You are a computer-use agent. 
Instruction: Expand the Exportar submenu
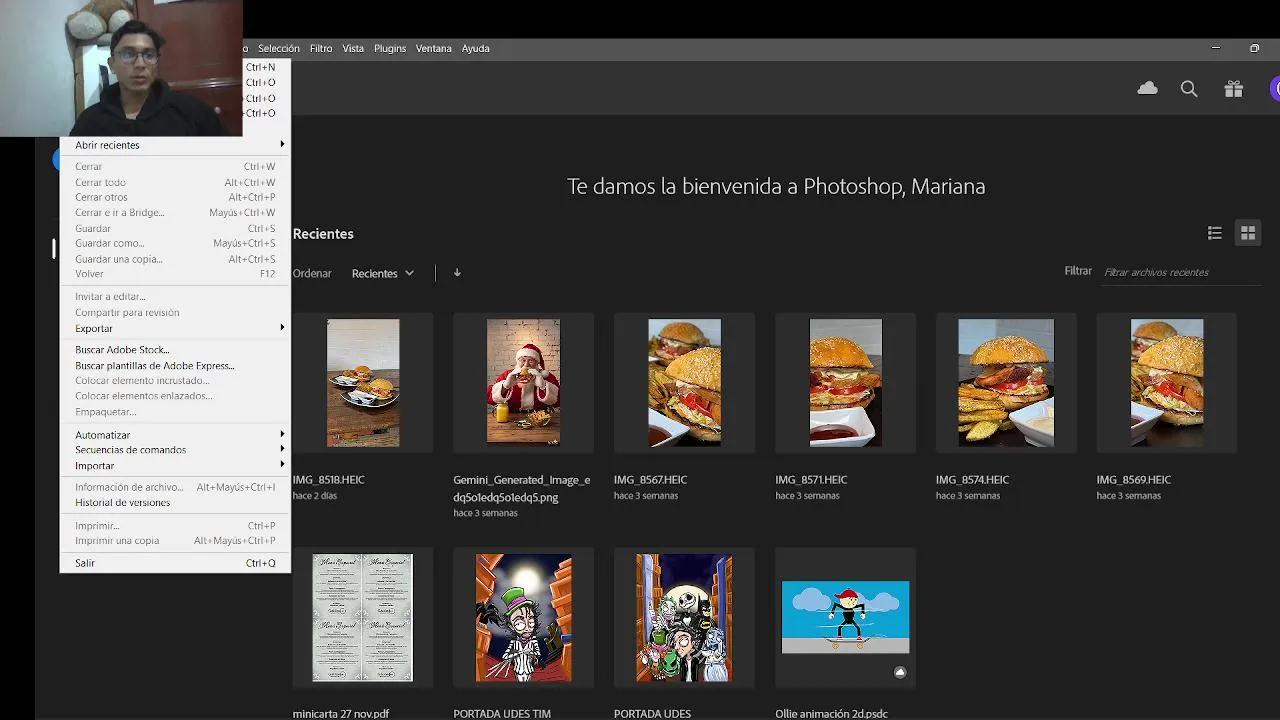tap(175, 328)
